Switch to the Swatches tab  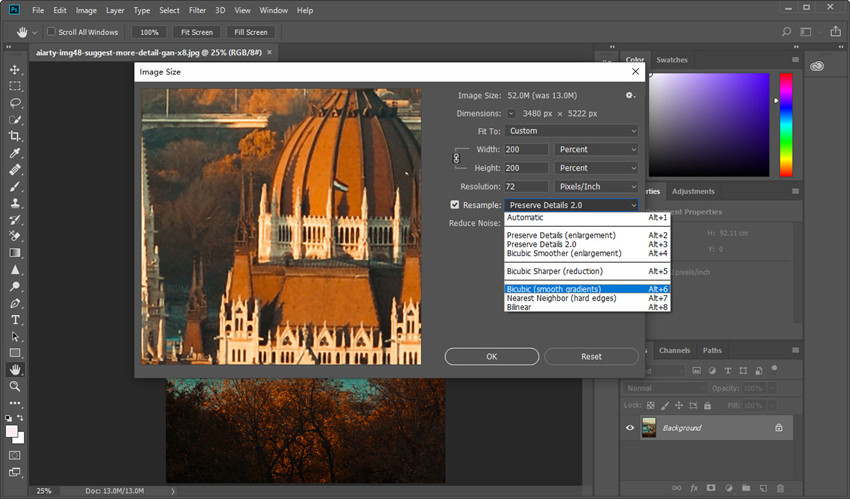(x=672, y=60)
